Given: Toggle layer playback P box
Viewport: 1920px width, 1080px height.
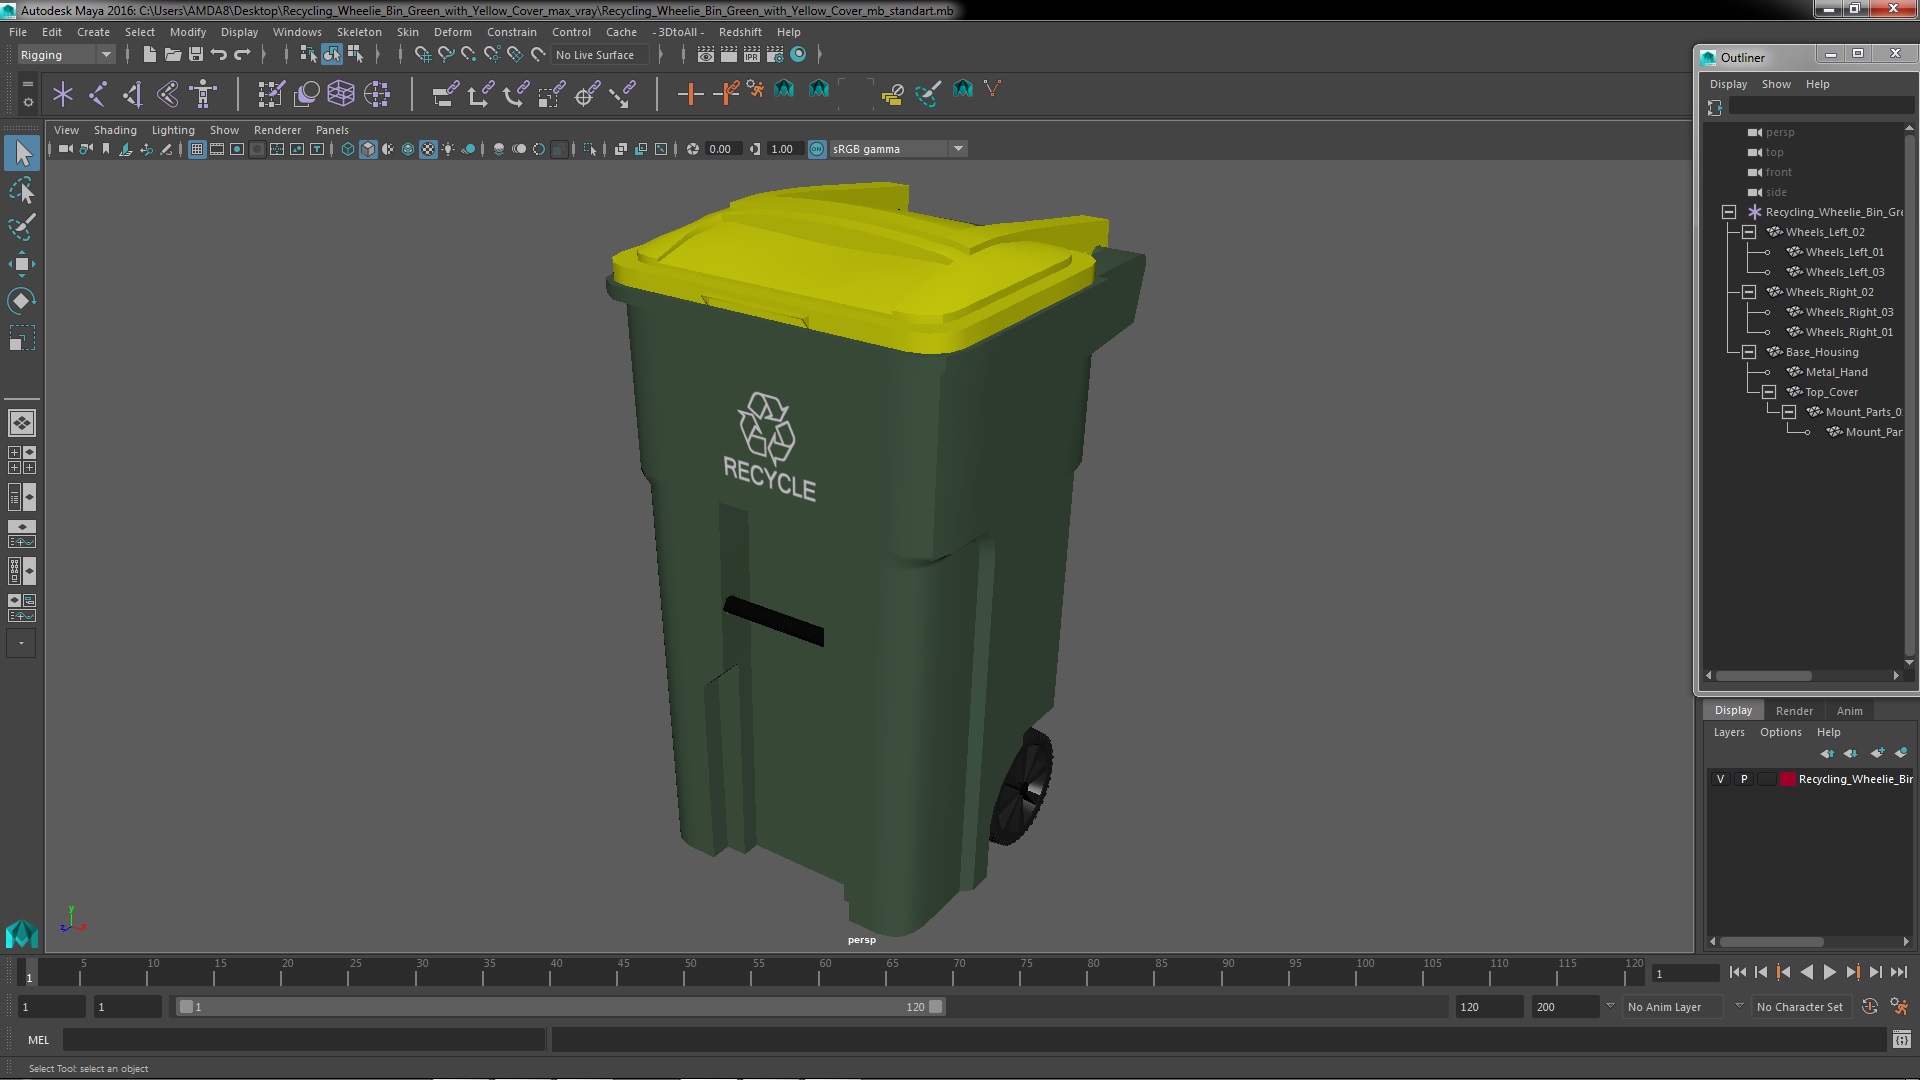Looking at the screenshot, I should [1744, 779].
